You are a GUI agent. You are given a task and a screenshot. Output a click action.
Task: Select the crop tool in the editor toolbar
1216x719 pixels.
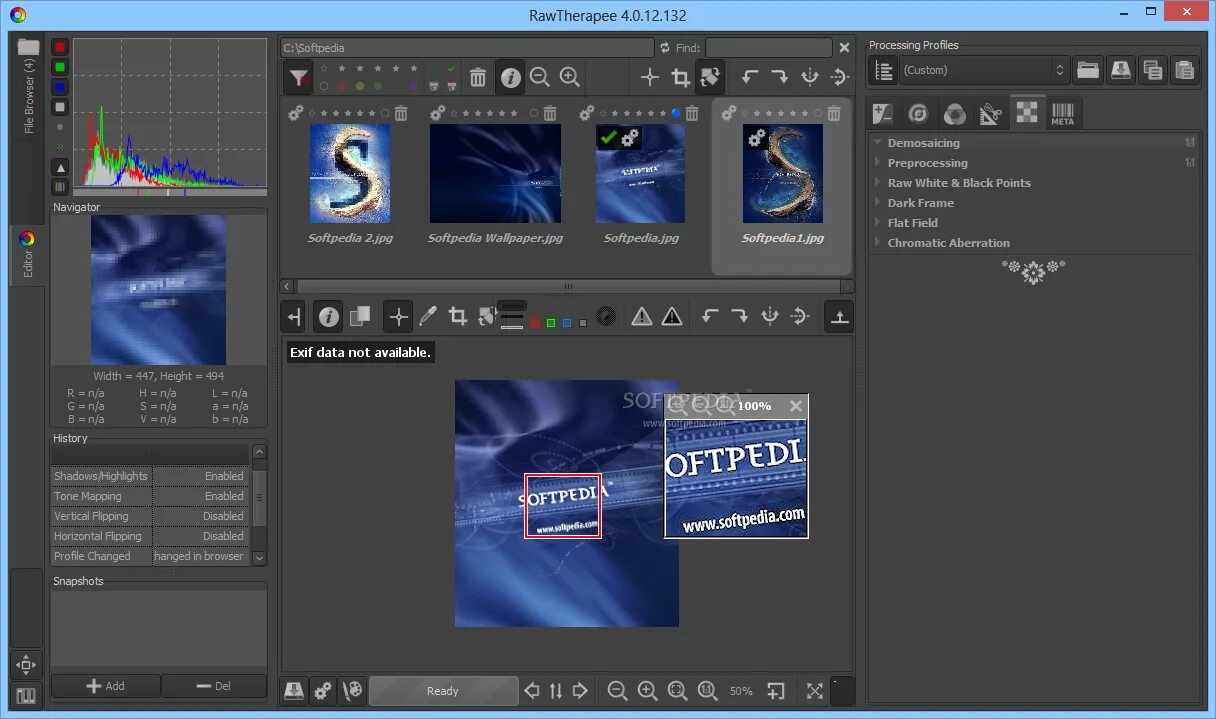[458, 316]
